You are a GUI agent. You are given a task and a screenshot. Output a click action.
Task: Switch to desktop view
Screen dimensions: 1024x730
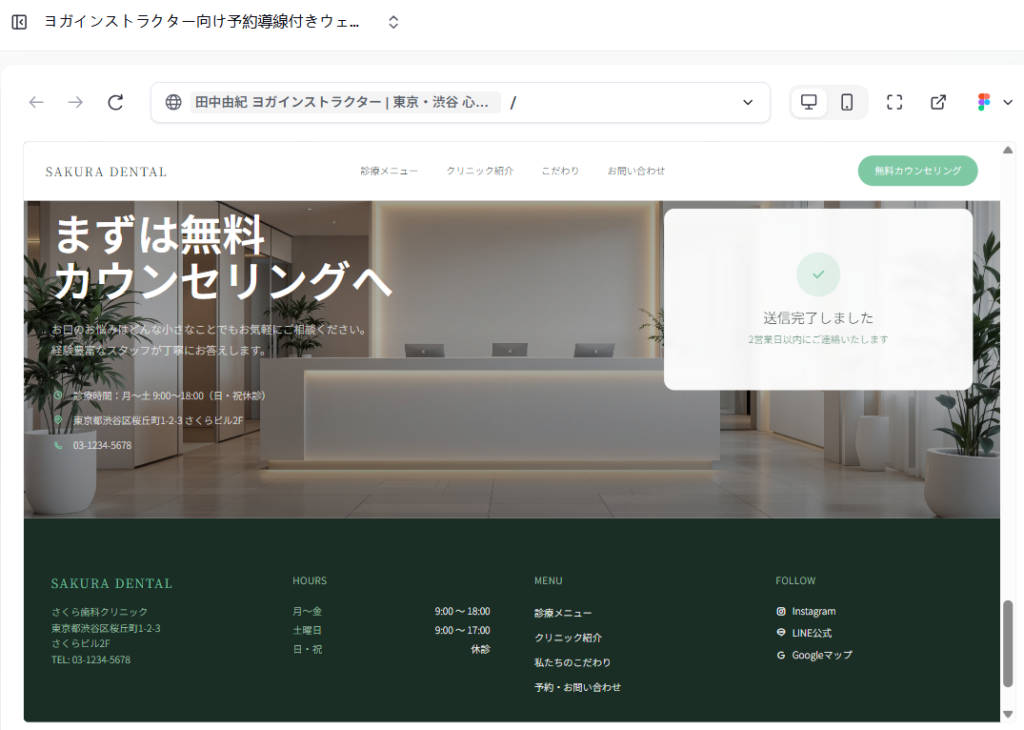coord(809,102)
